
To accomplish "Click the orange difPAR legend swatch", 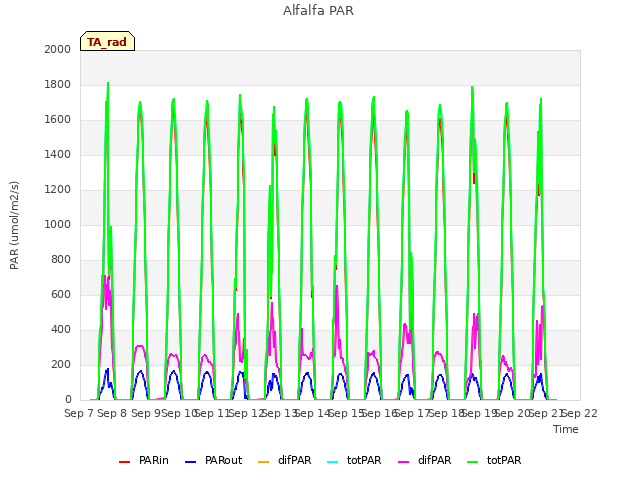I will [264, 462].
